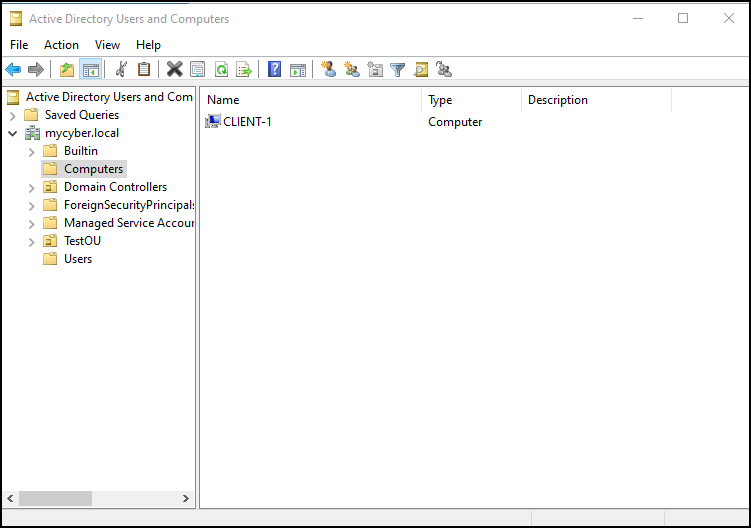Create a new user in current container
This screenshot has width=751, height=528.
click(329, 70)
